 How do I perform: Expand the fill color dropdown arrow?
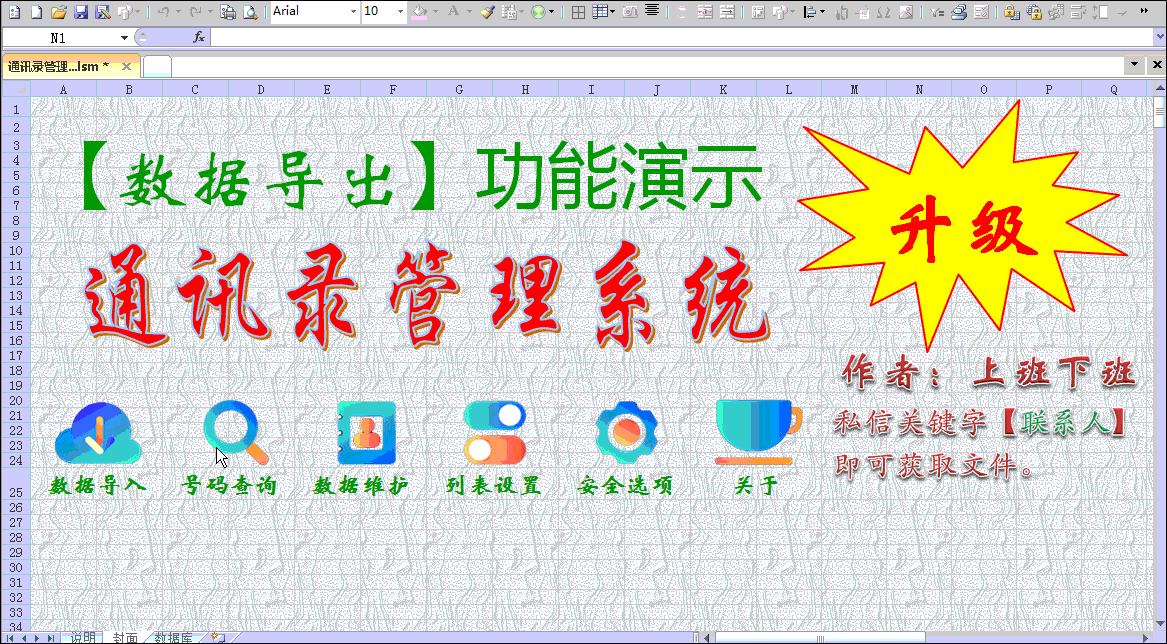coord(435,12)
